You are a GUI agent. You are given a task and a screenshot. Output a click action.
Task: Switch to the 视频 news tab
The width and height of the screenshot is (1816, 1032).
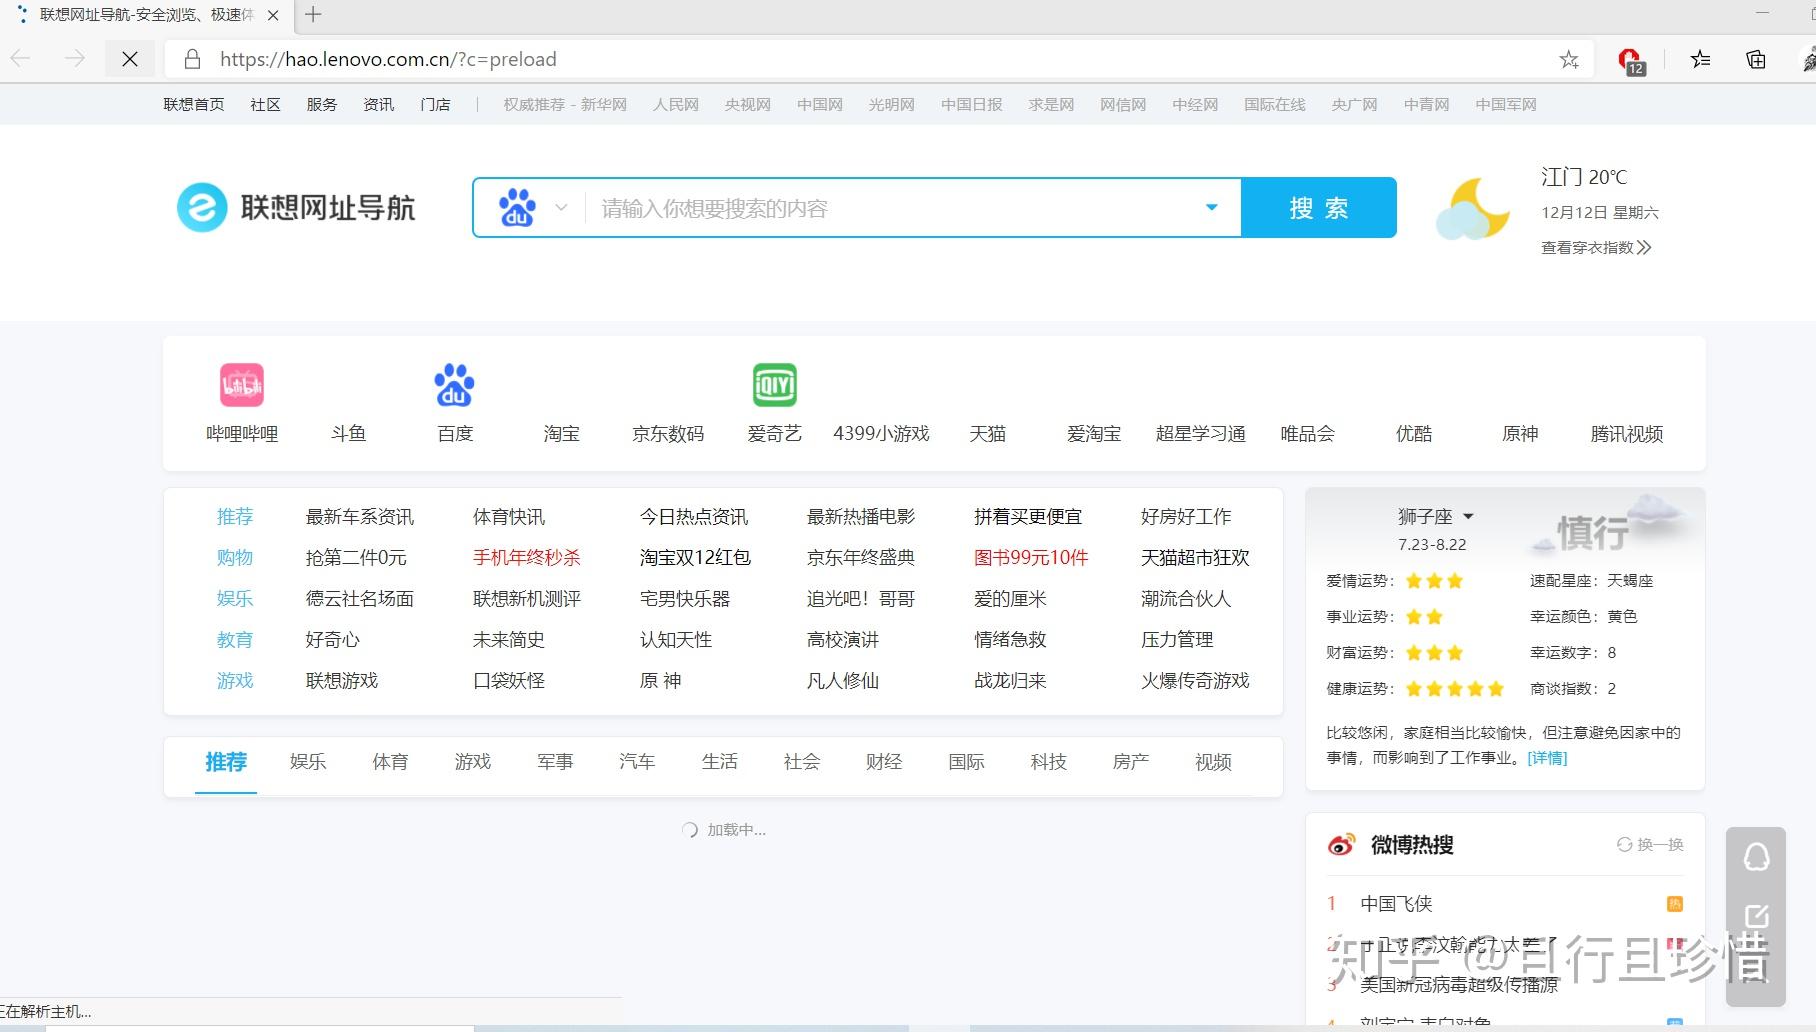tap(1213, 762)
